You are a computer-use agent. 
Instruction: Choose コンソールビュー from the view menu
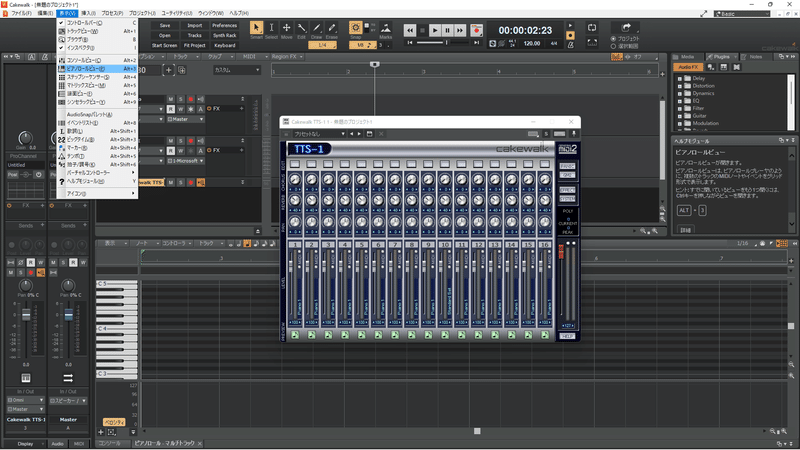tap(97, 60)
